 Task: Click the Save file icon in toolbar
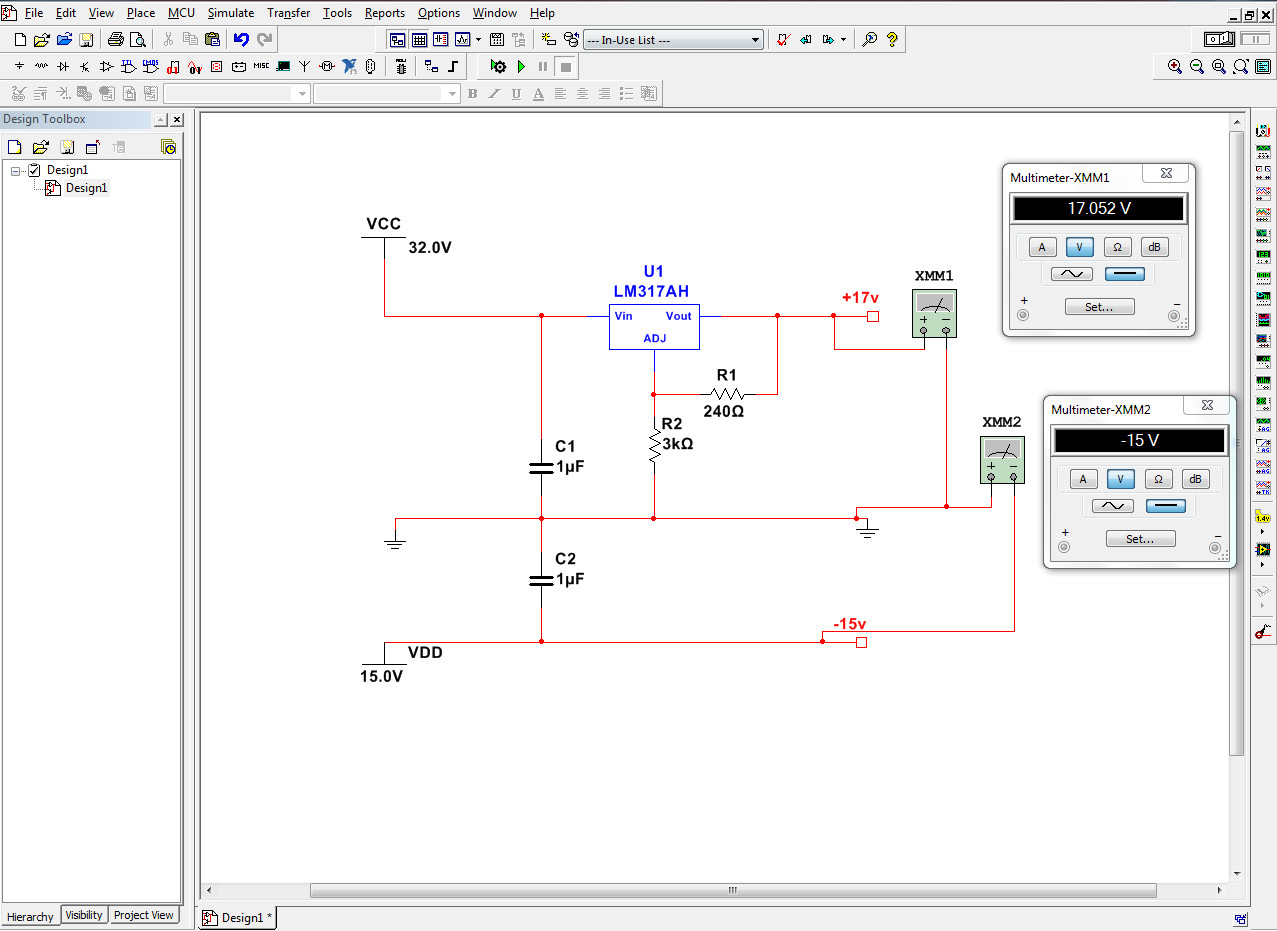(86, 40)
